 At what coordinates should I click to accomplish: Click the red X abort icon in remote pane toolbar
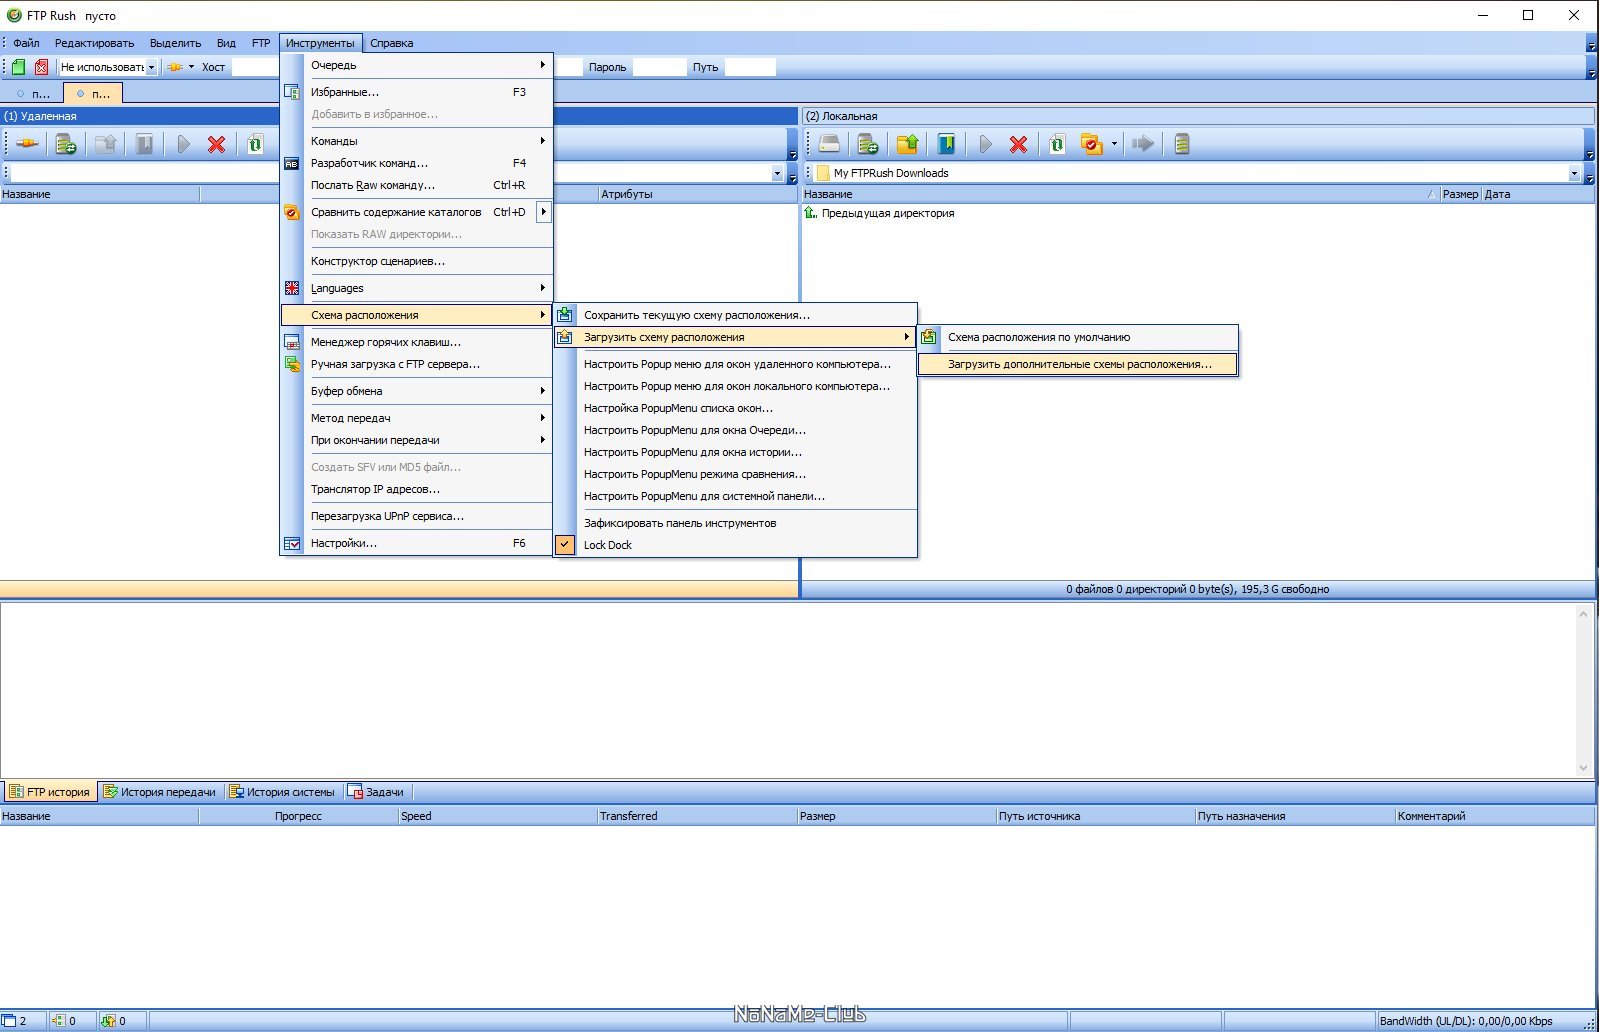[x=216, y=144]
